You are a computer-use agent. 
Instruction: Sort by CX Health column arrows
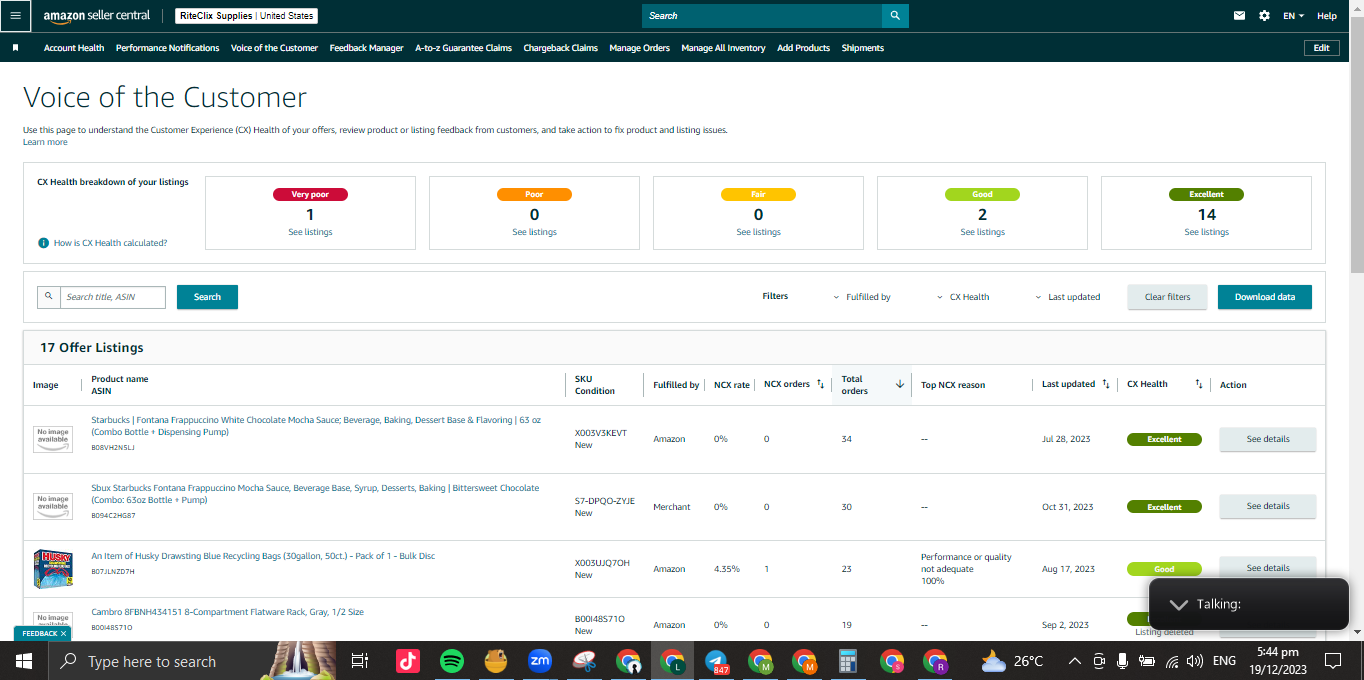click(1198, 384)
